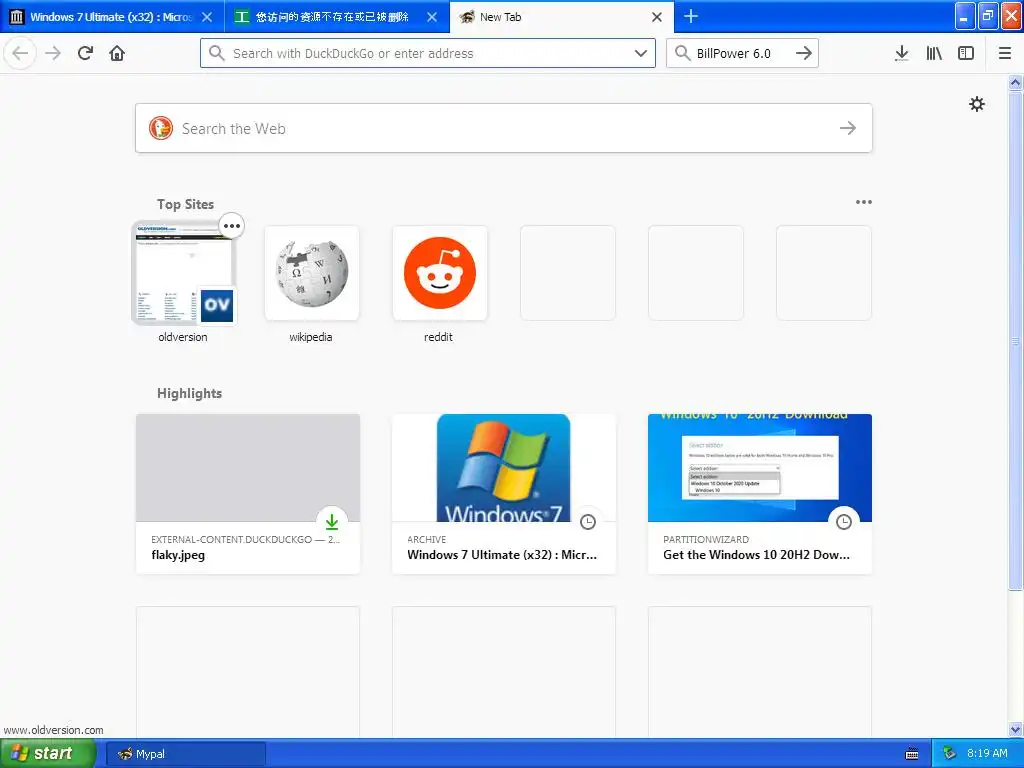Close the Chinese-titled tab
The image size is (1024, 768).
click(x=432, y=17)
